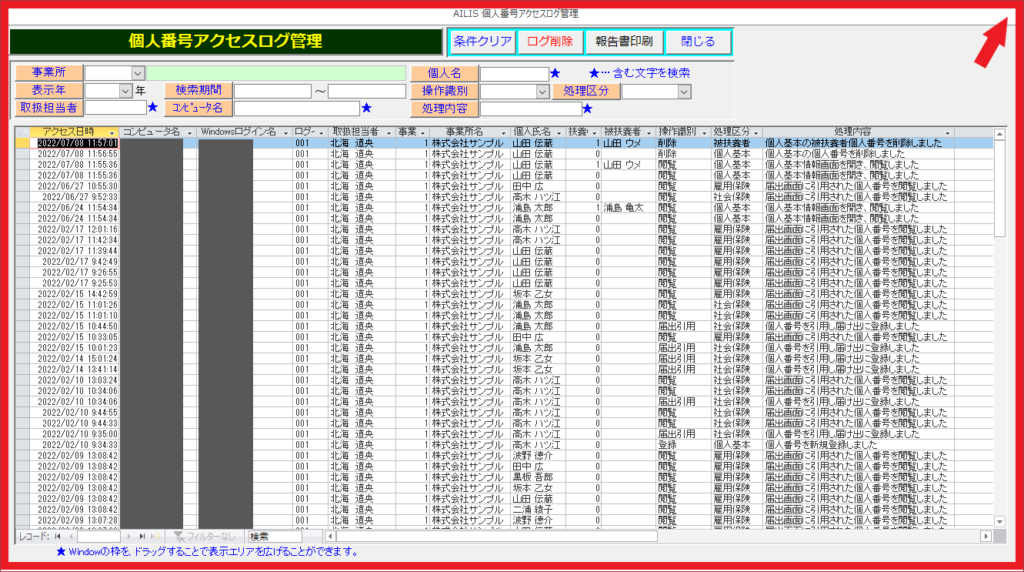Open the 表示年 year dropdown
The width and height of the screenshot is (1024, 572).
(125, 91)
